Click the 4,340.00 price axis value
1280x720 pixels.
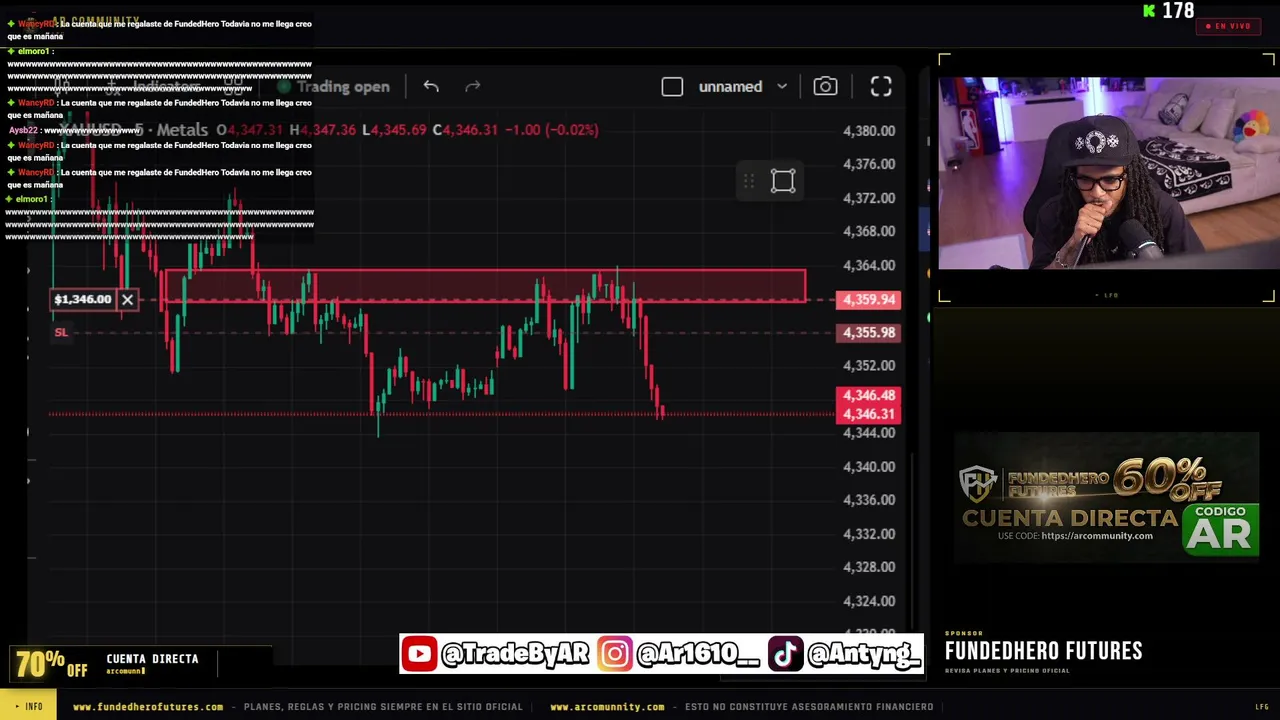[869, 467]
